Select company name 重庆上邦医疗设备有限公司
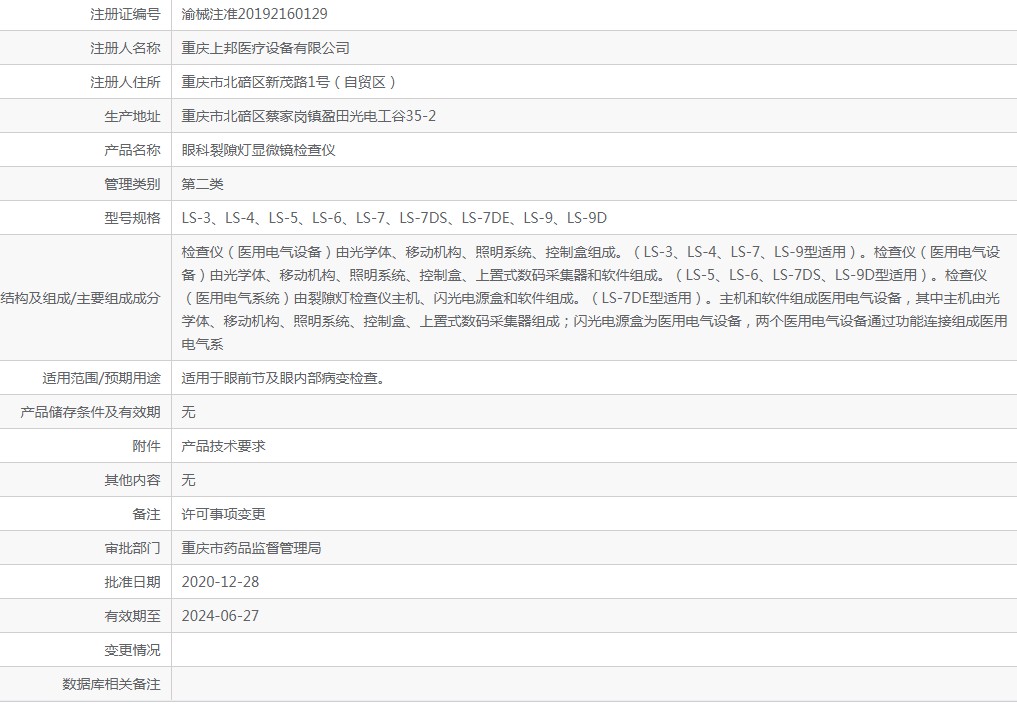 click(265, 48)
